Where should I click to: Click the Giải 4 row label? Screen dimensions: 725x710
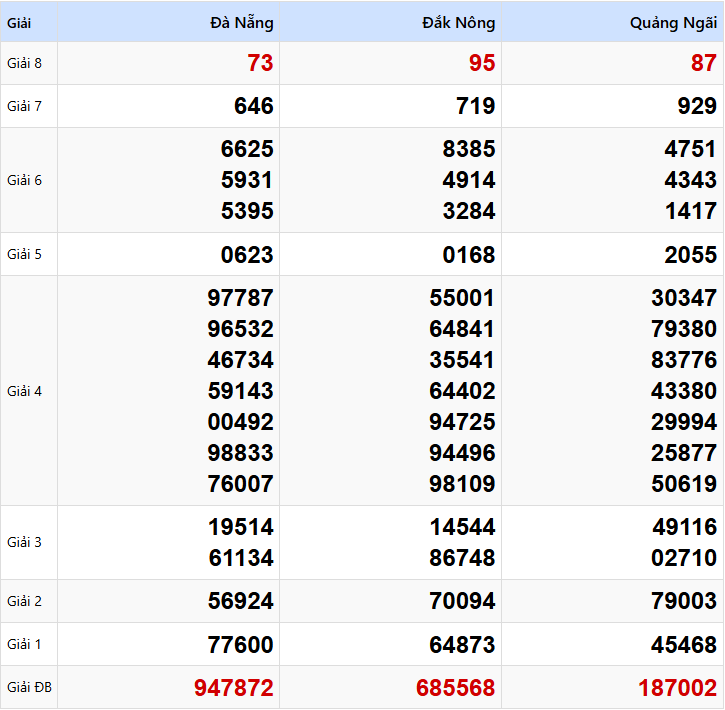(24, 391)
